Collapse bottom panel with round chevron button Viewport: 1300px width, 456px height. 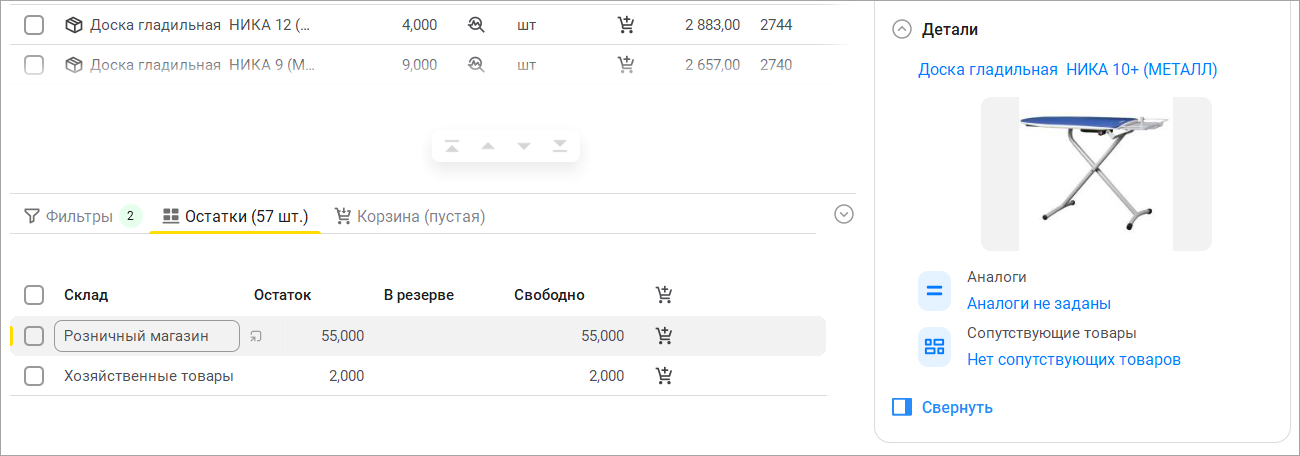(x=844, y=214)
